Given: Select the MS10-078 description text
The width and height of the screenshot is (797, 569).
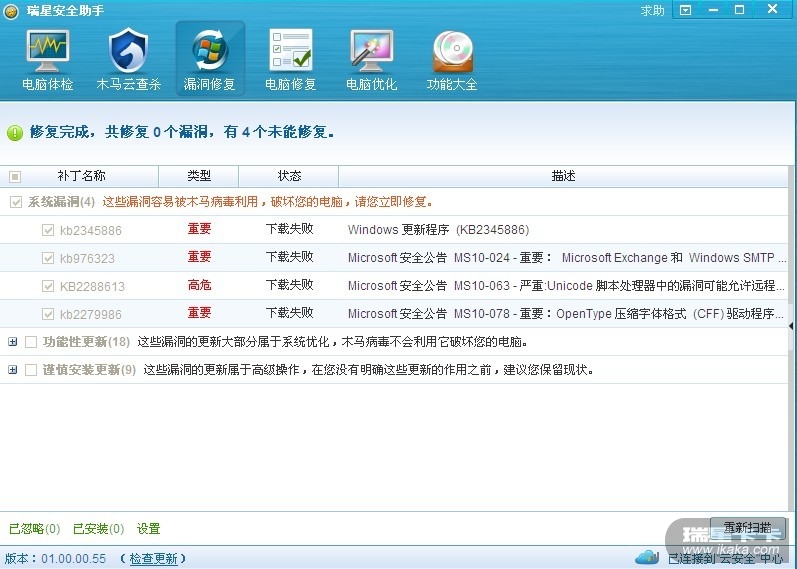Looking at the screenshot, I should coord(566,314).
